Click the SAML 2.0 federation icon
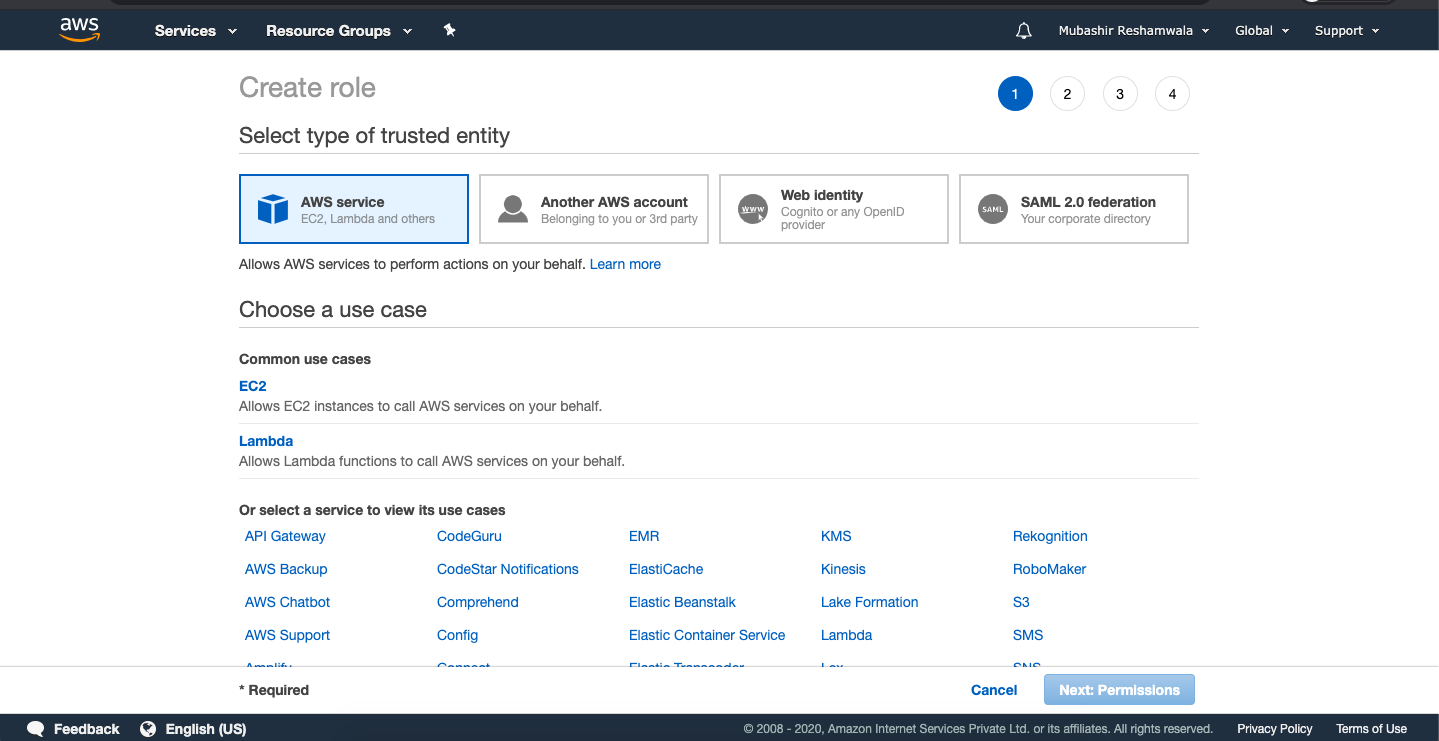 point(993,209)
